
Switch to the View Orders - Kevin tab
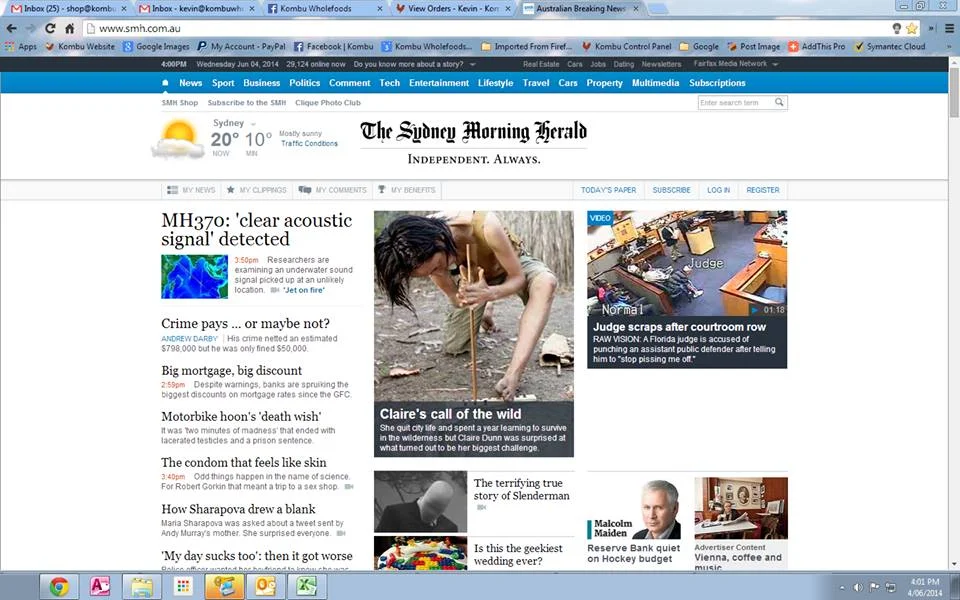[452, 9]
